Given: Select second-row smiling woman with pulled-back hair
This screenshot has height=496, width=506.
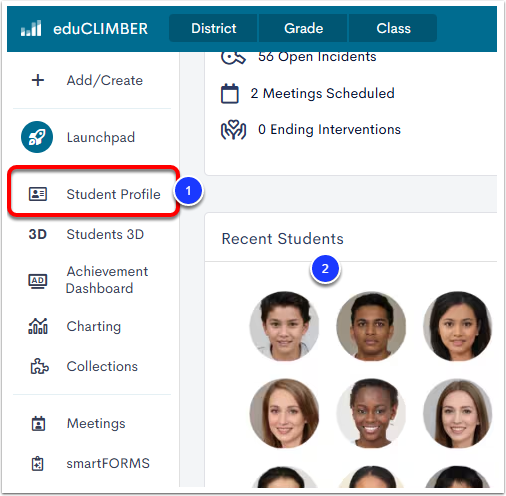Looking at the screenshot, I should (x=371, y=413).
